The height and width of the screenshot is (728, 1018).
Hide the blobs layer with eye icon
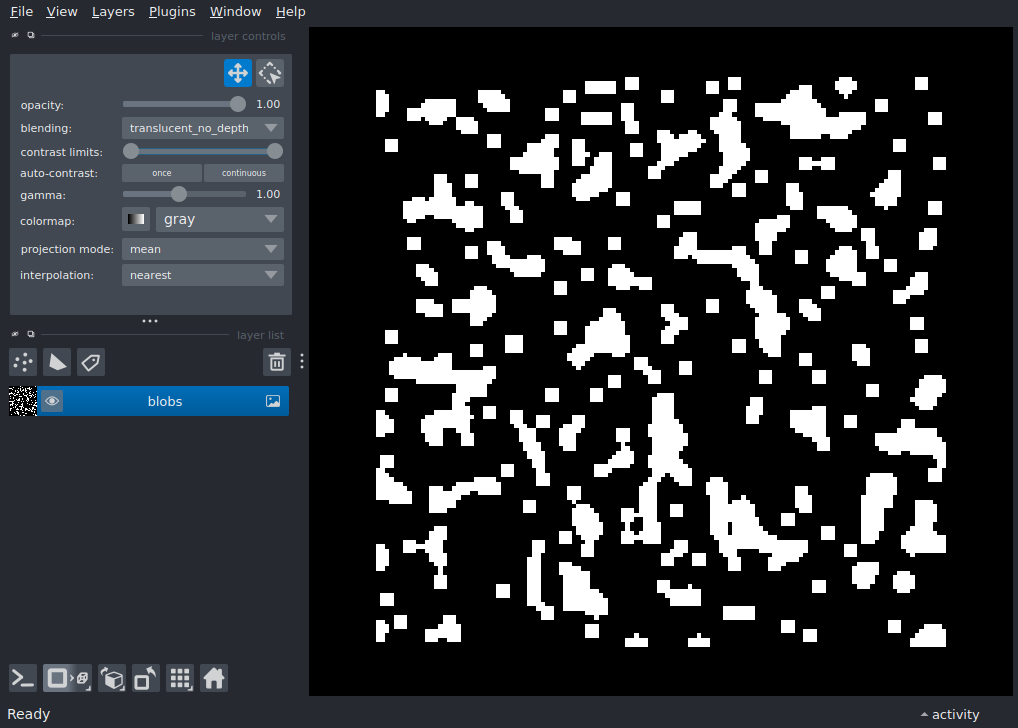(x=52, y=401)
